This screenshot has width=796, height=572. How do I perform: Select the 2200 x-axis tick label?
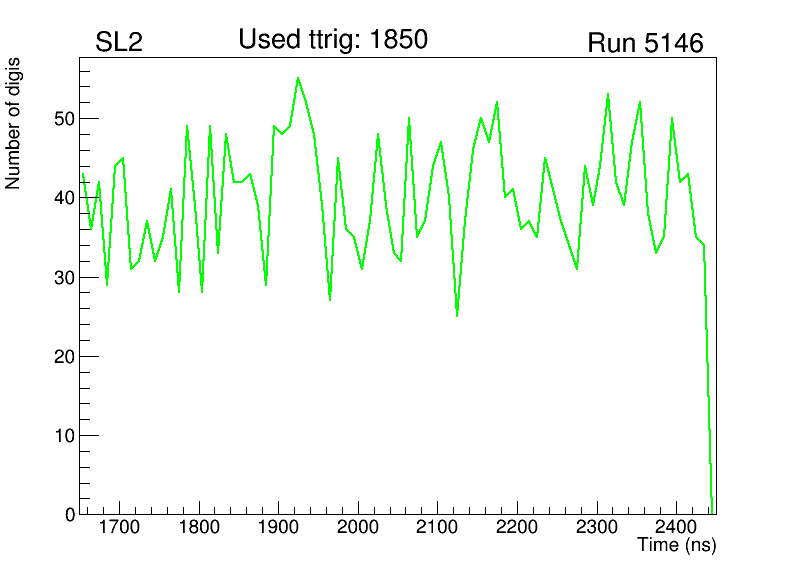click(x=517, y=527)
